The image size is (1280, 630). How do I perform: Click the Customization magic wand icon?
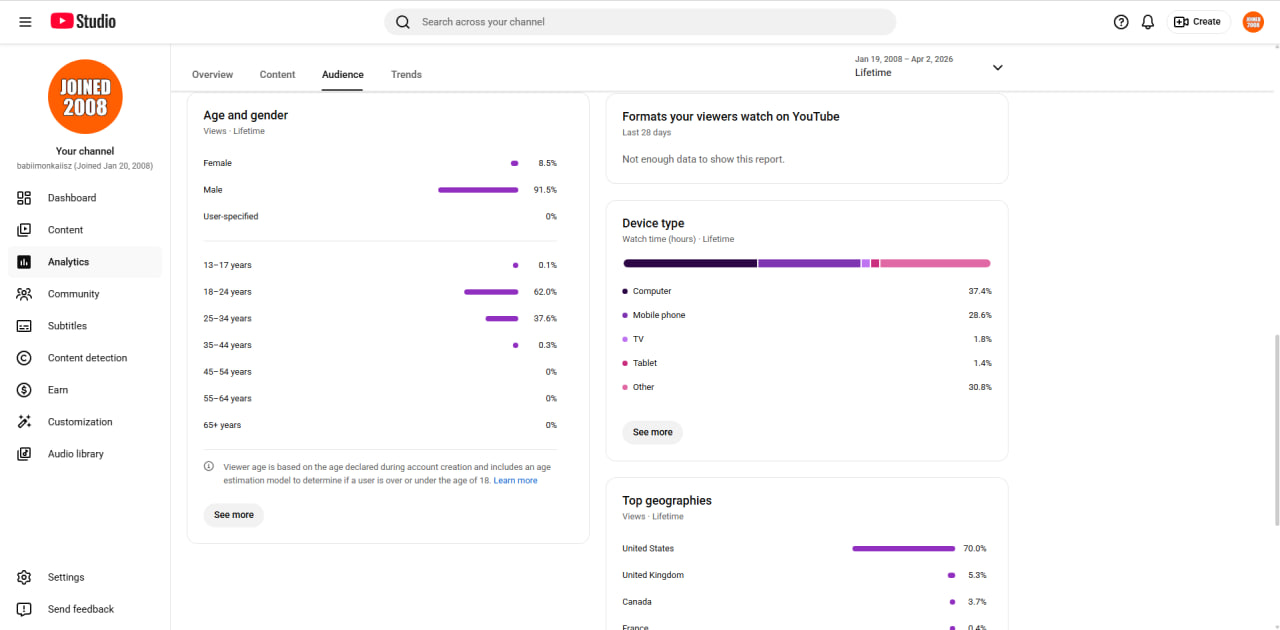[24, 422]
